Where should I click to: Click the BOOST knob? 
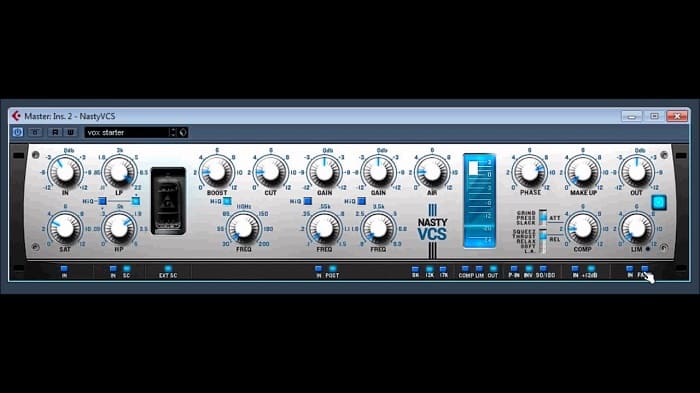point(217,172)
